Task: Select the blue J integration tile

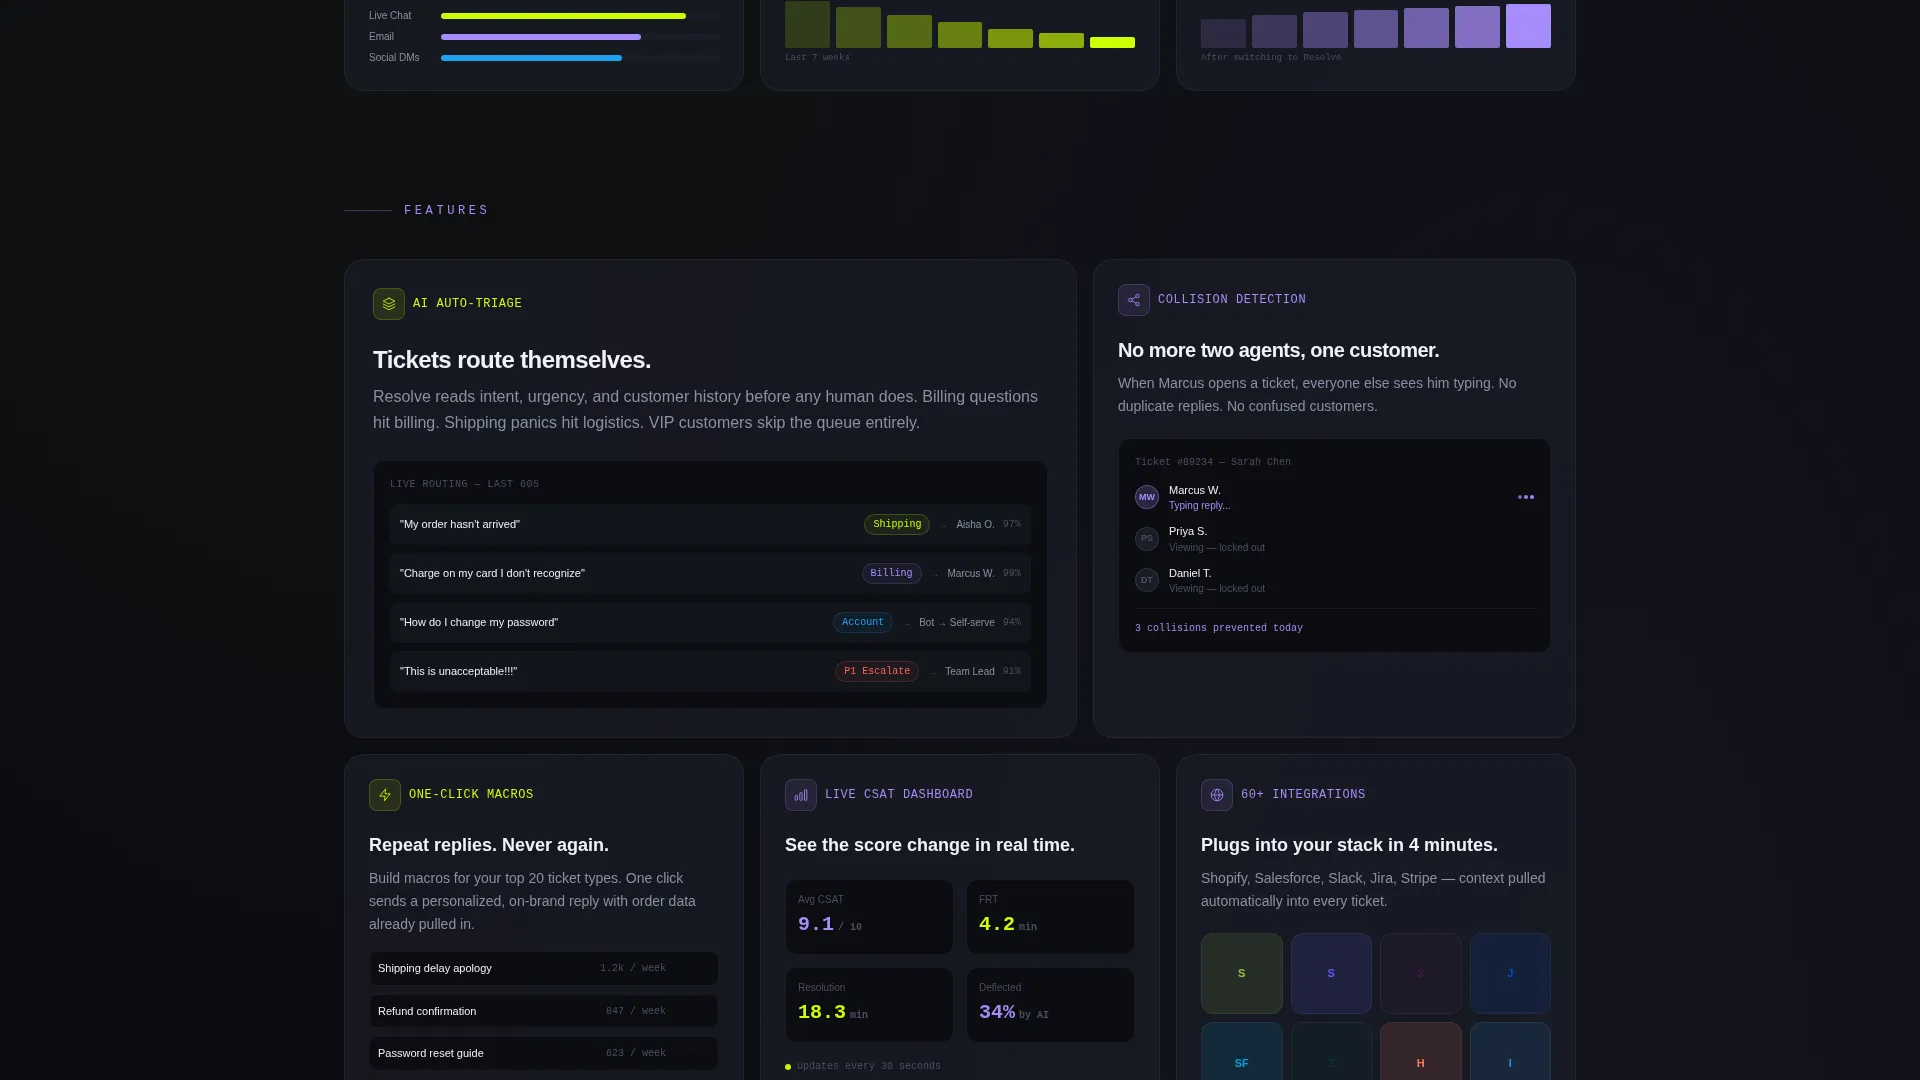Action: (1510, 974)
